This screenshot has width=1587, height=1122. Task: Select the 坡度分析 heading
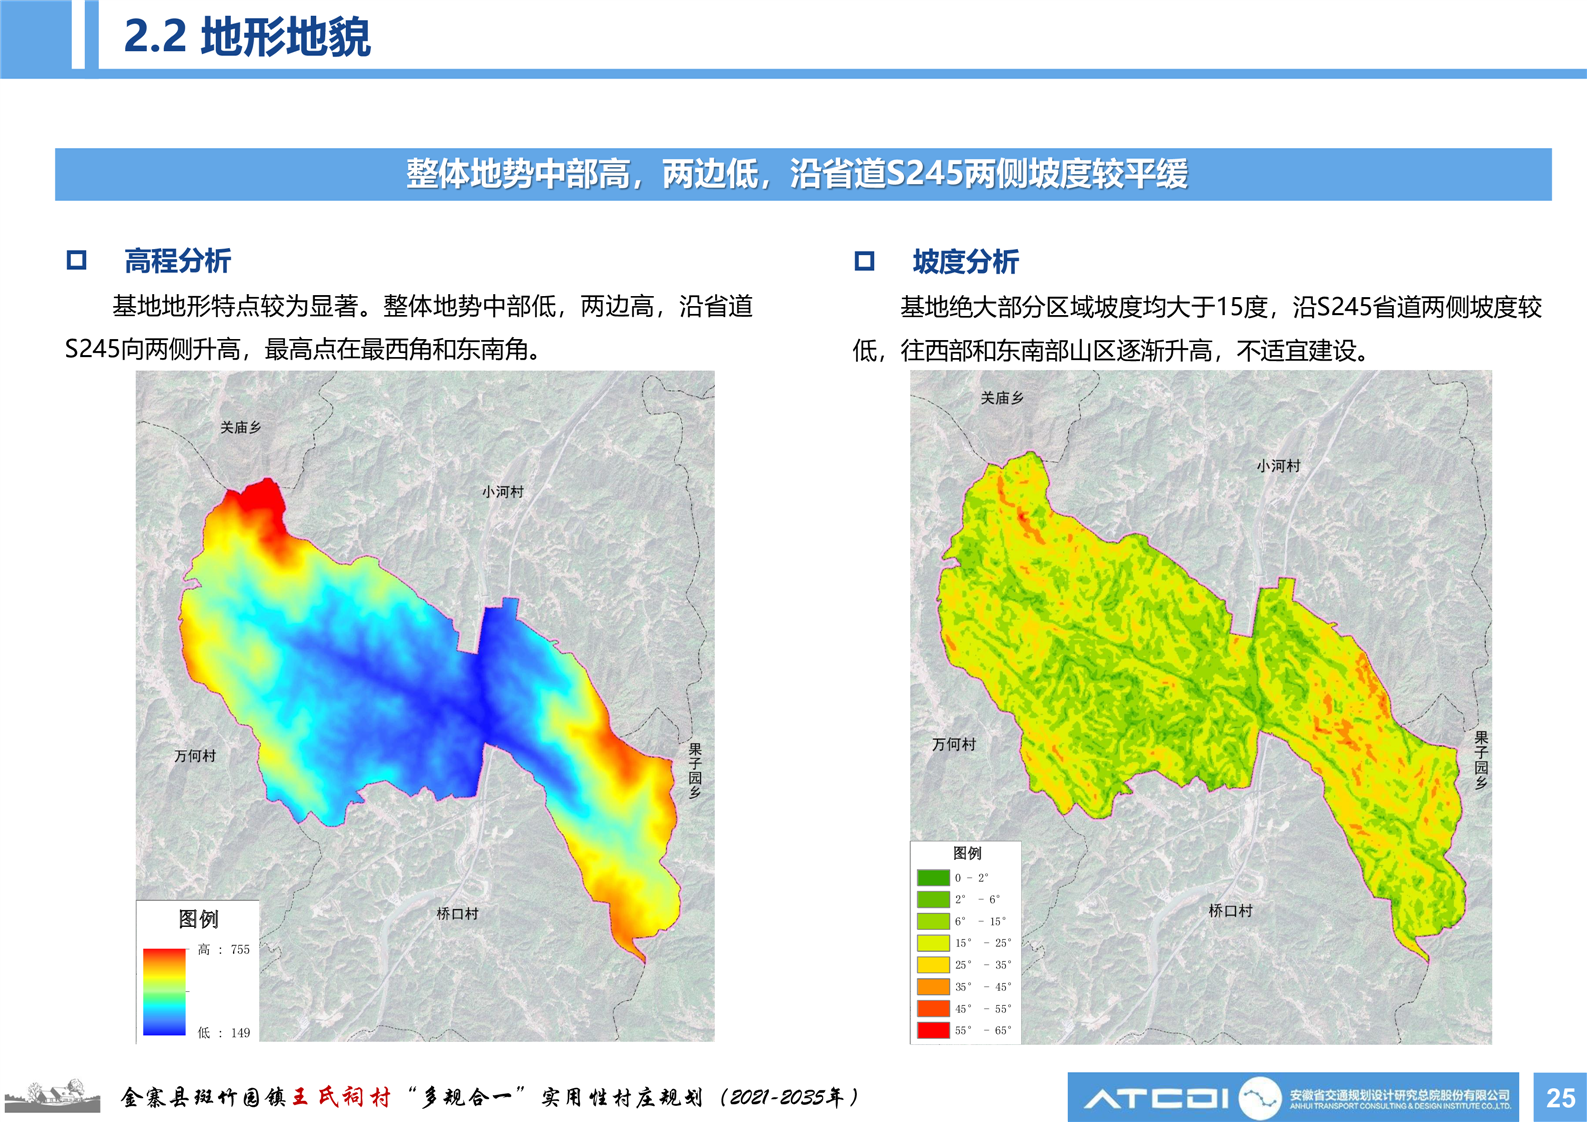[966, 262]
